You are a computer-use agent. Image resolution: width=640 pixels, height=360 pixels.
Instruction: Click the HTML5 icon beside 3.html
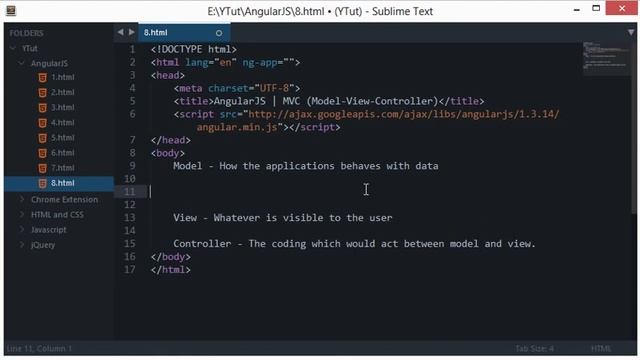click(x=42, y=108)
